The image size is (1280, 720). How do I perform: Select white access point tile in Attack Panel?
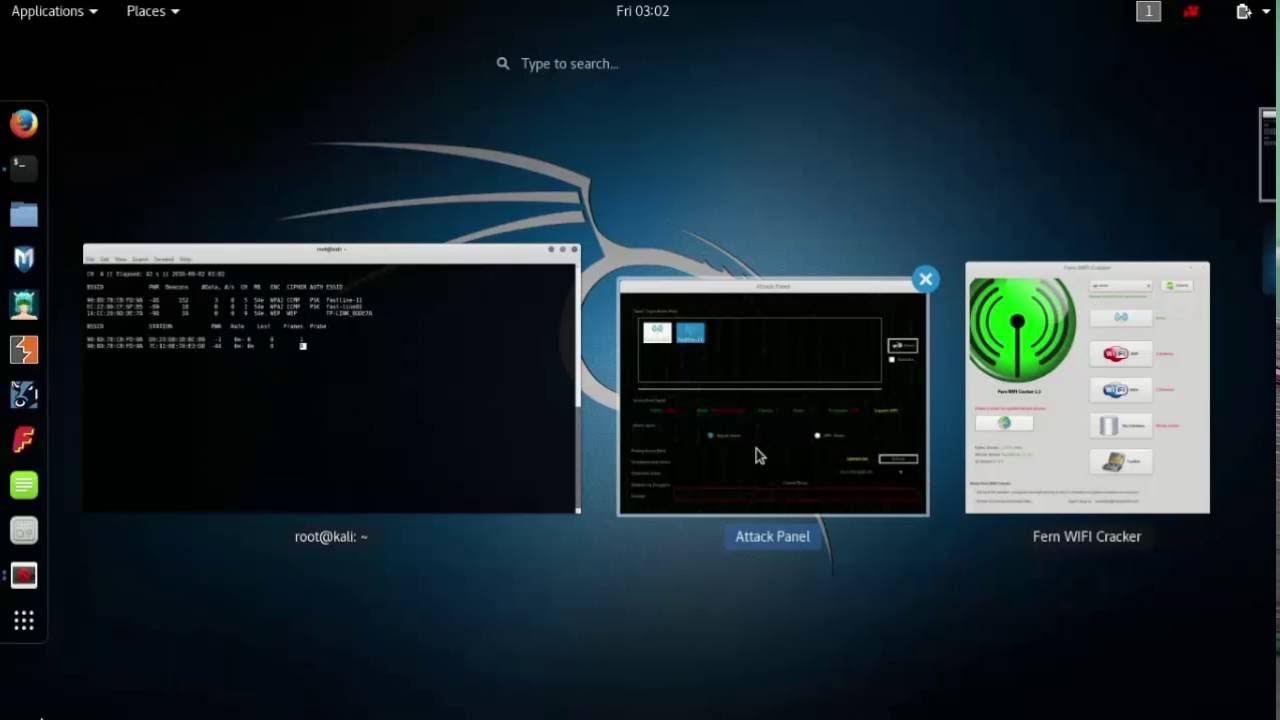657,332
